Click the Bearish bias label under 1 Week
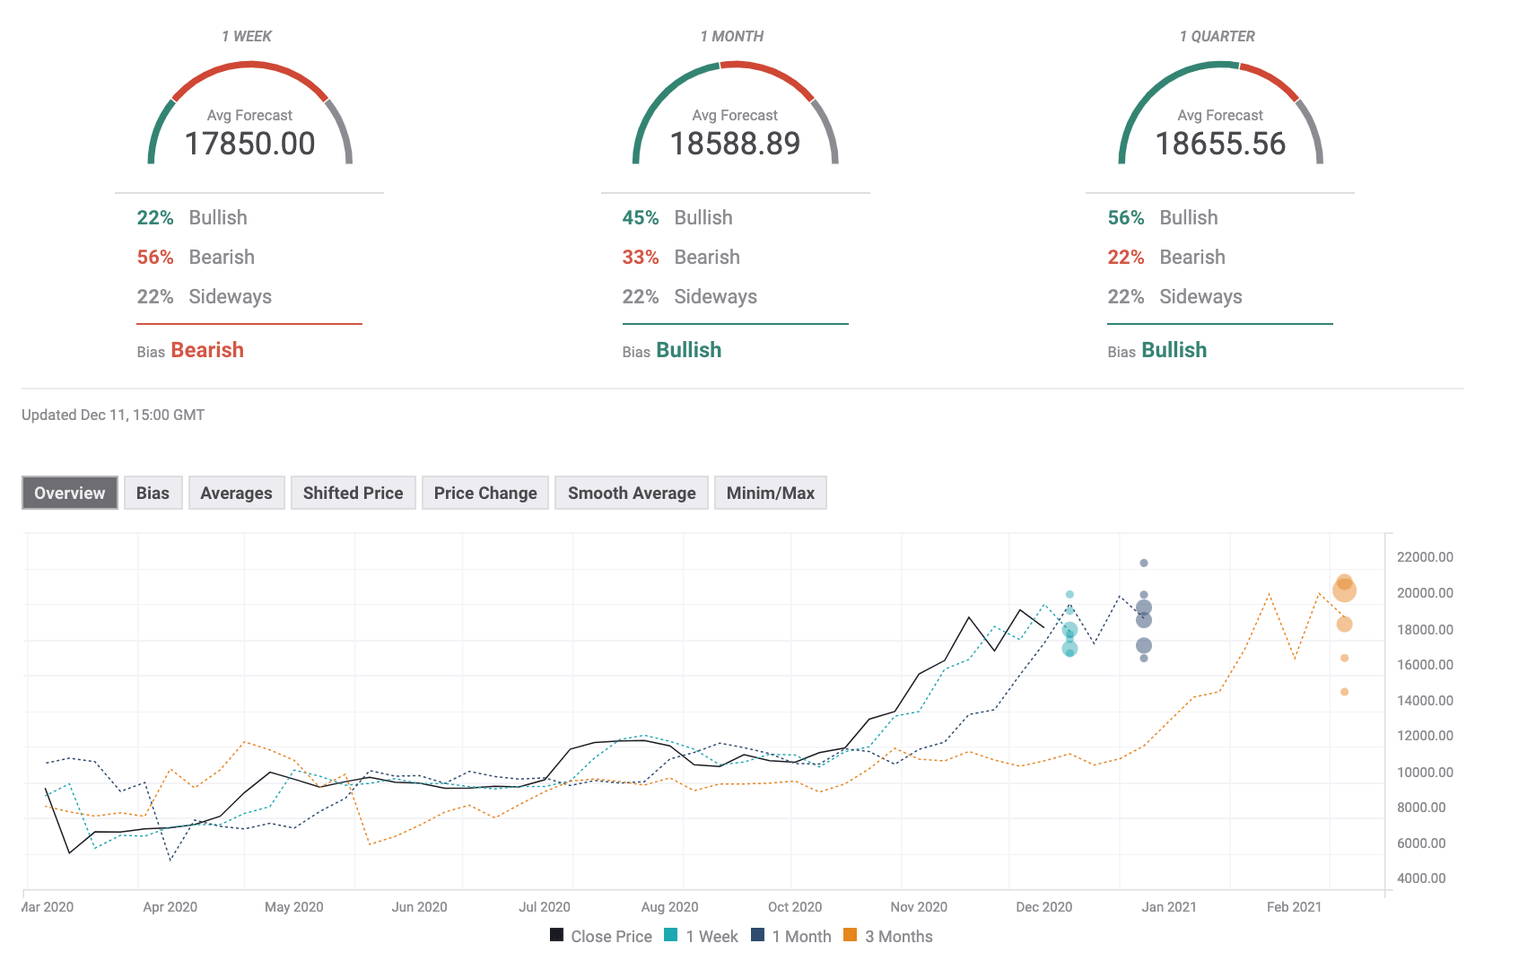The width and height of the screenshot is (1536, 953). click(x=207, y=350)
